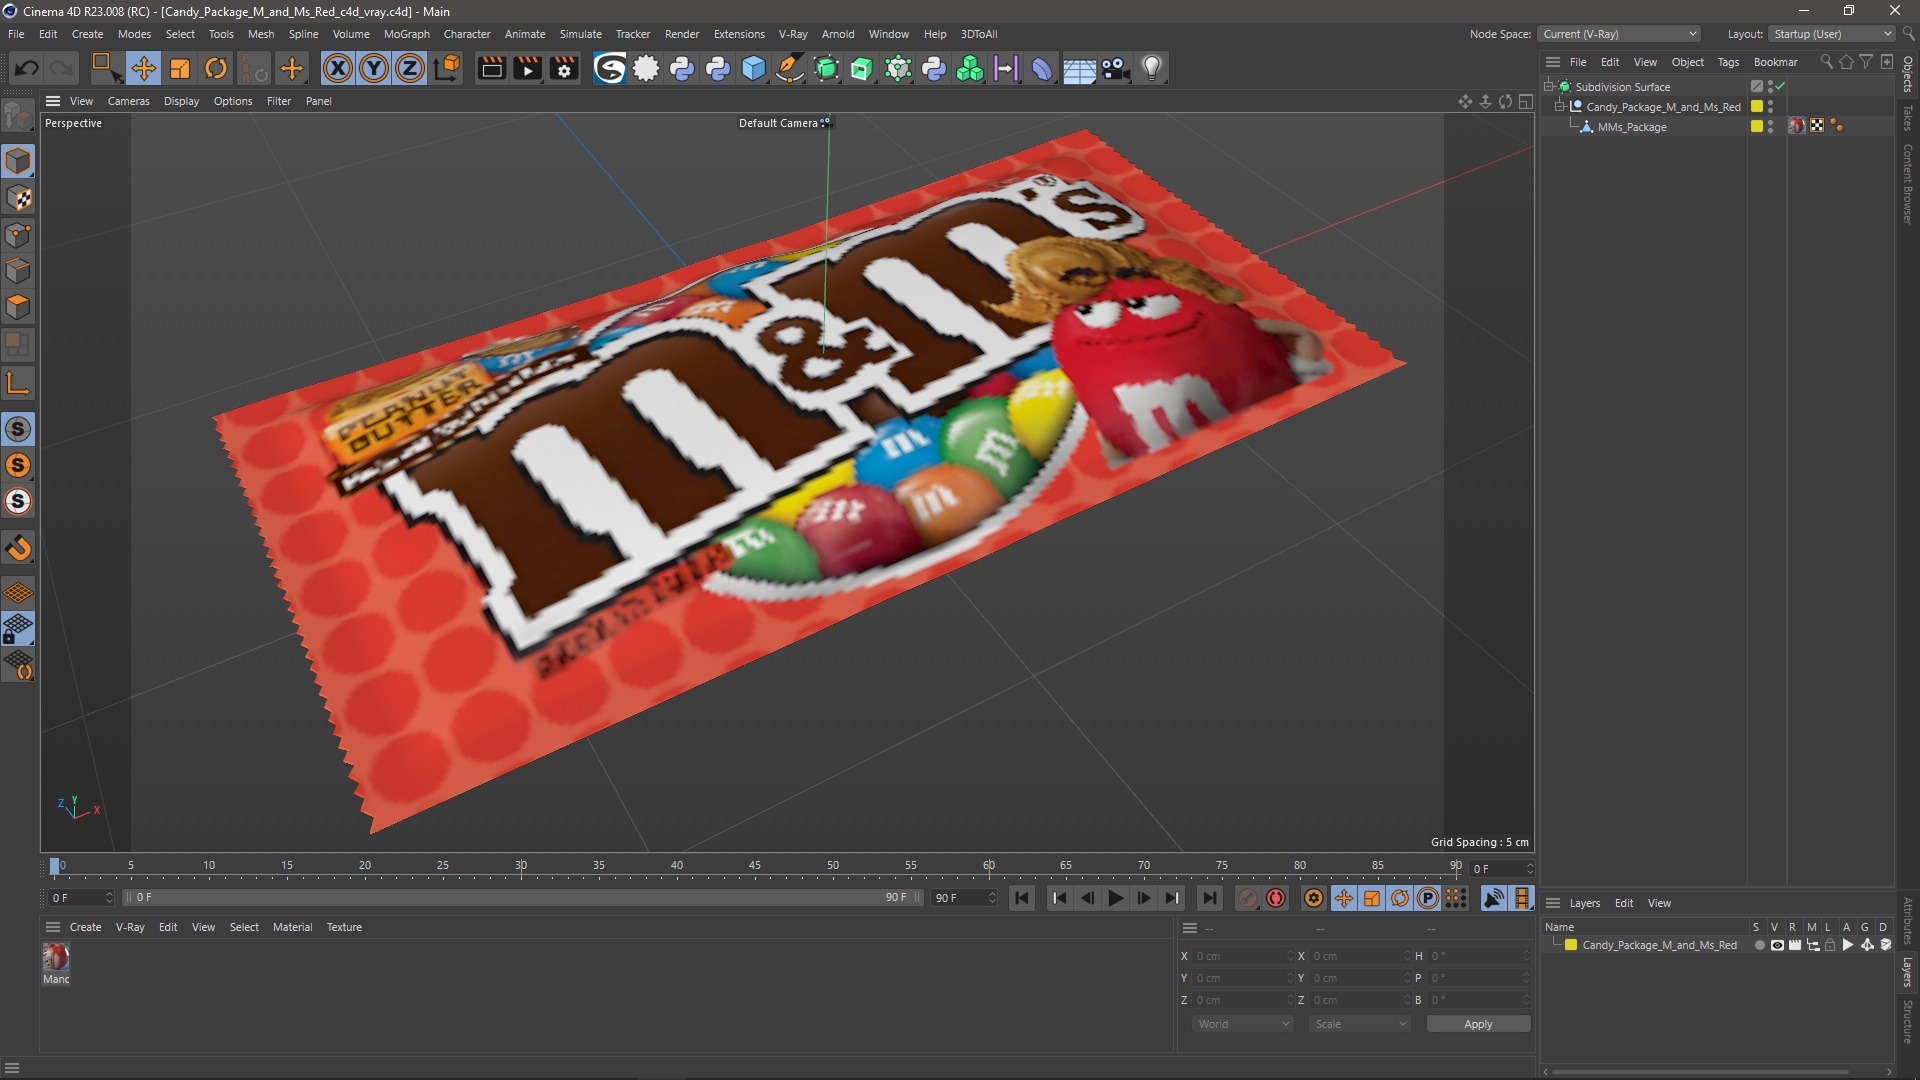
Task: Open the Layout Startup dropdown
Action: pyautogui.click(x=1833, y=34)
